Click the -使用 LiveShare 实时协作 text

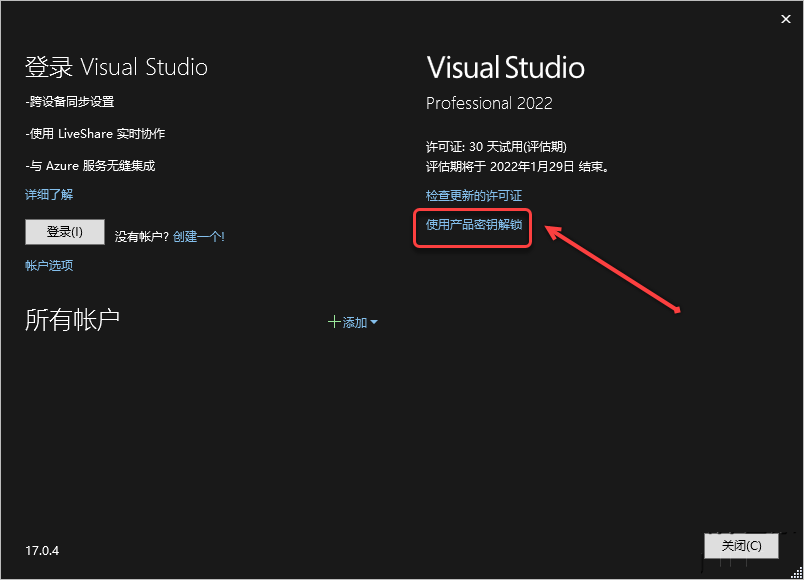click(95, 134)
